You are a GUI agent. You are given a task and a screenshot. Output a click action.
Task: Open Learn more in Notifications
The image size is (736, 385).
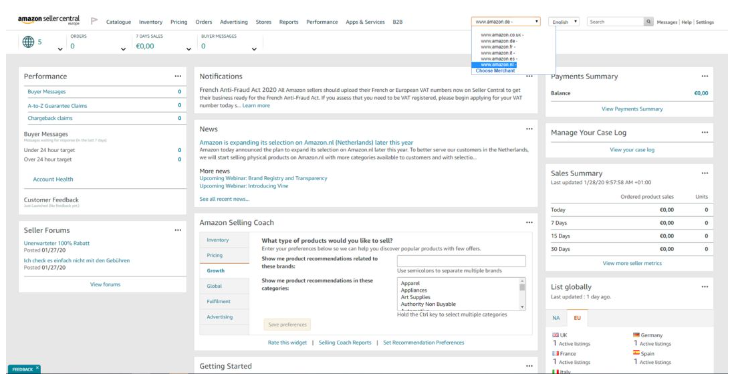[256, 106]
